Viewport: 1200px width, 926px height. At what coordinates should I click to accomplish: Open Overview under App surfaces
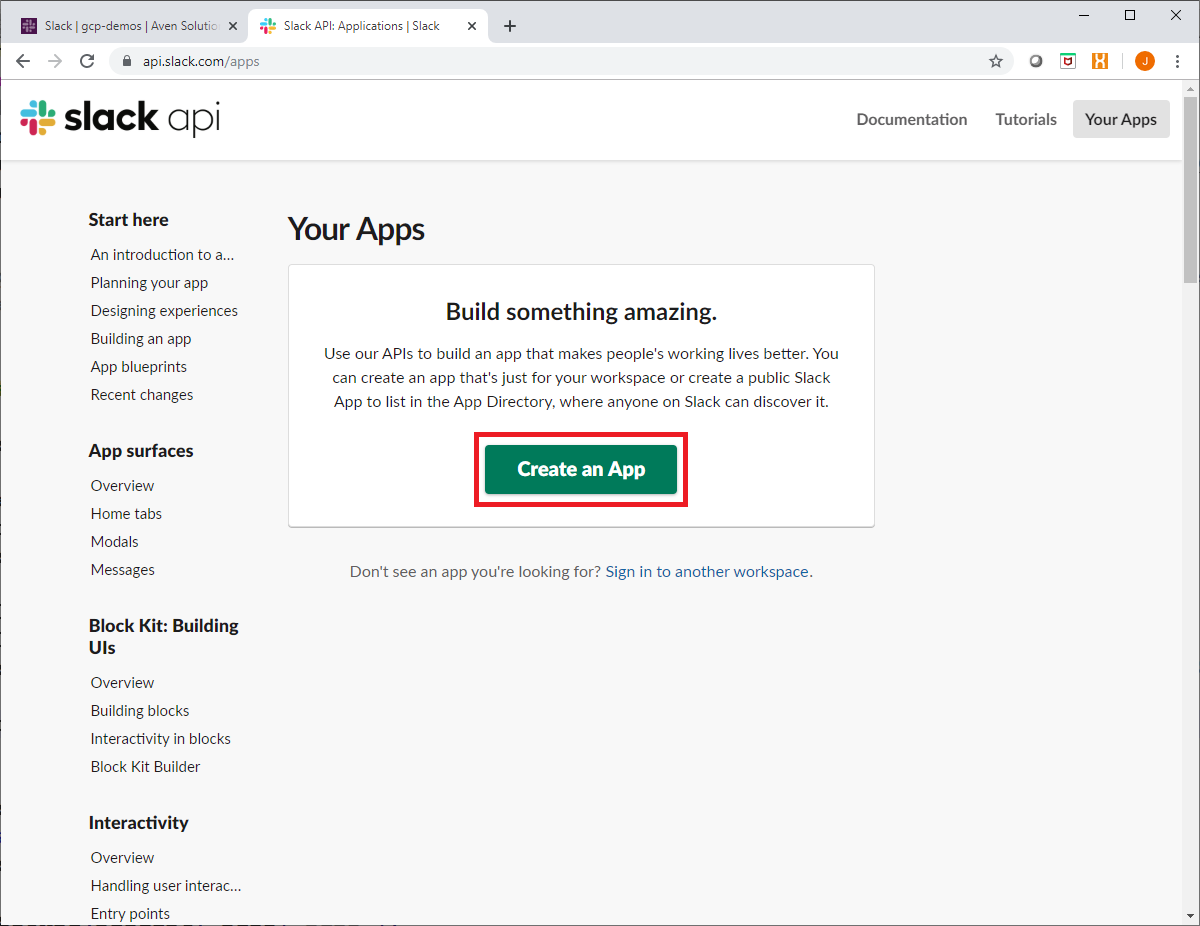[122, 486]
